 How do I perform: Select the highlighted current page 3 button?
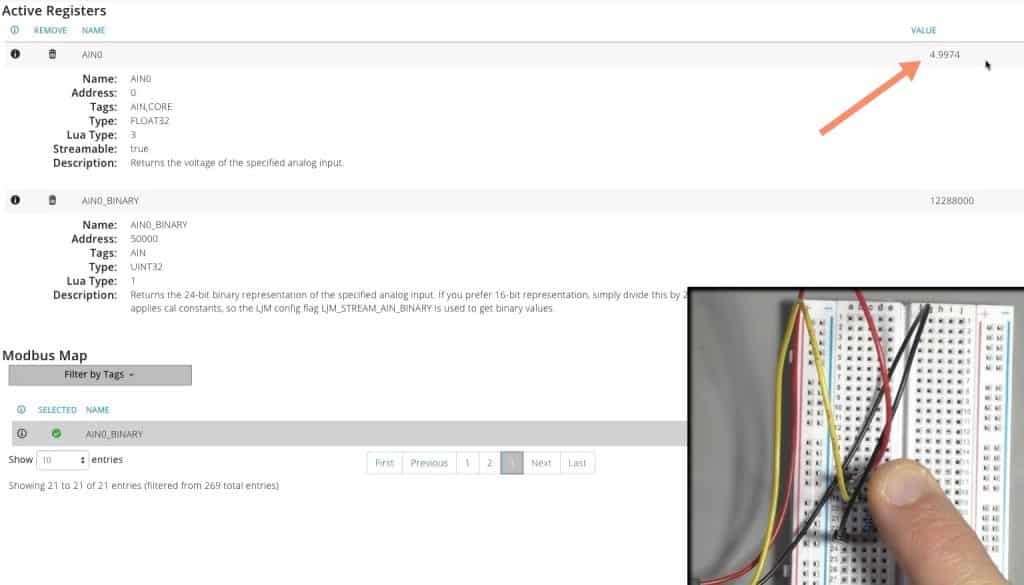512,463
